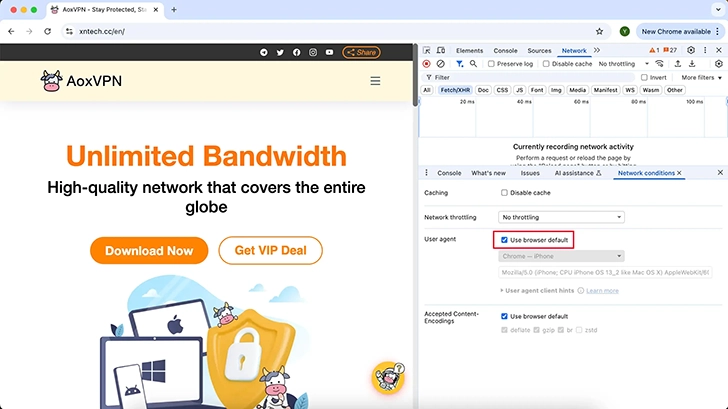
Task: Click the Download Now button
Action: click(x=149, y=251)
